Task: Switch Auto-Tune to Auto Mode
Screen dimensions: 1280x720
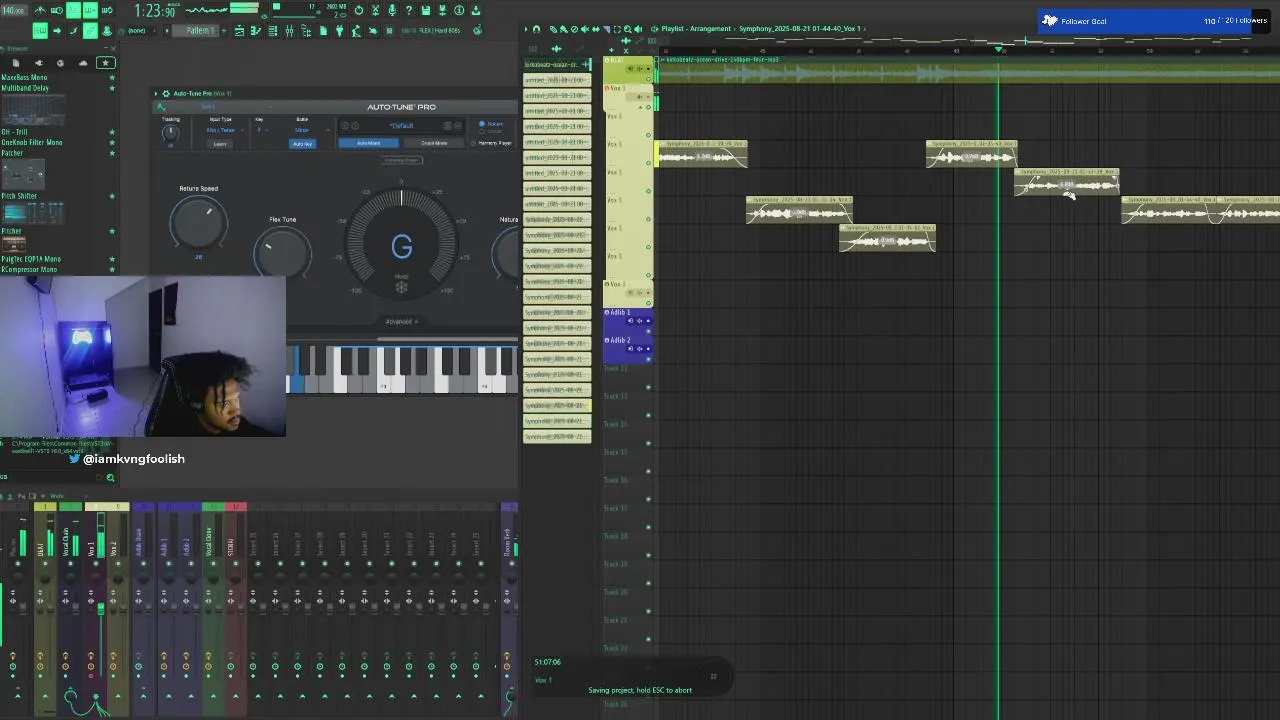Action: pyautogui.click(x=369, y=143)
